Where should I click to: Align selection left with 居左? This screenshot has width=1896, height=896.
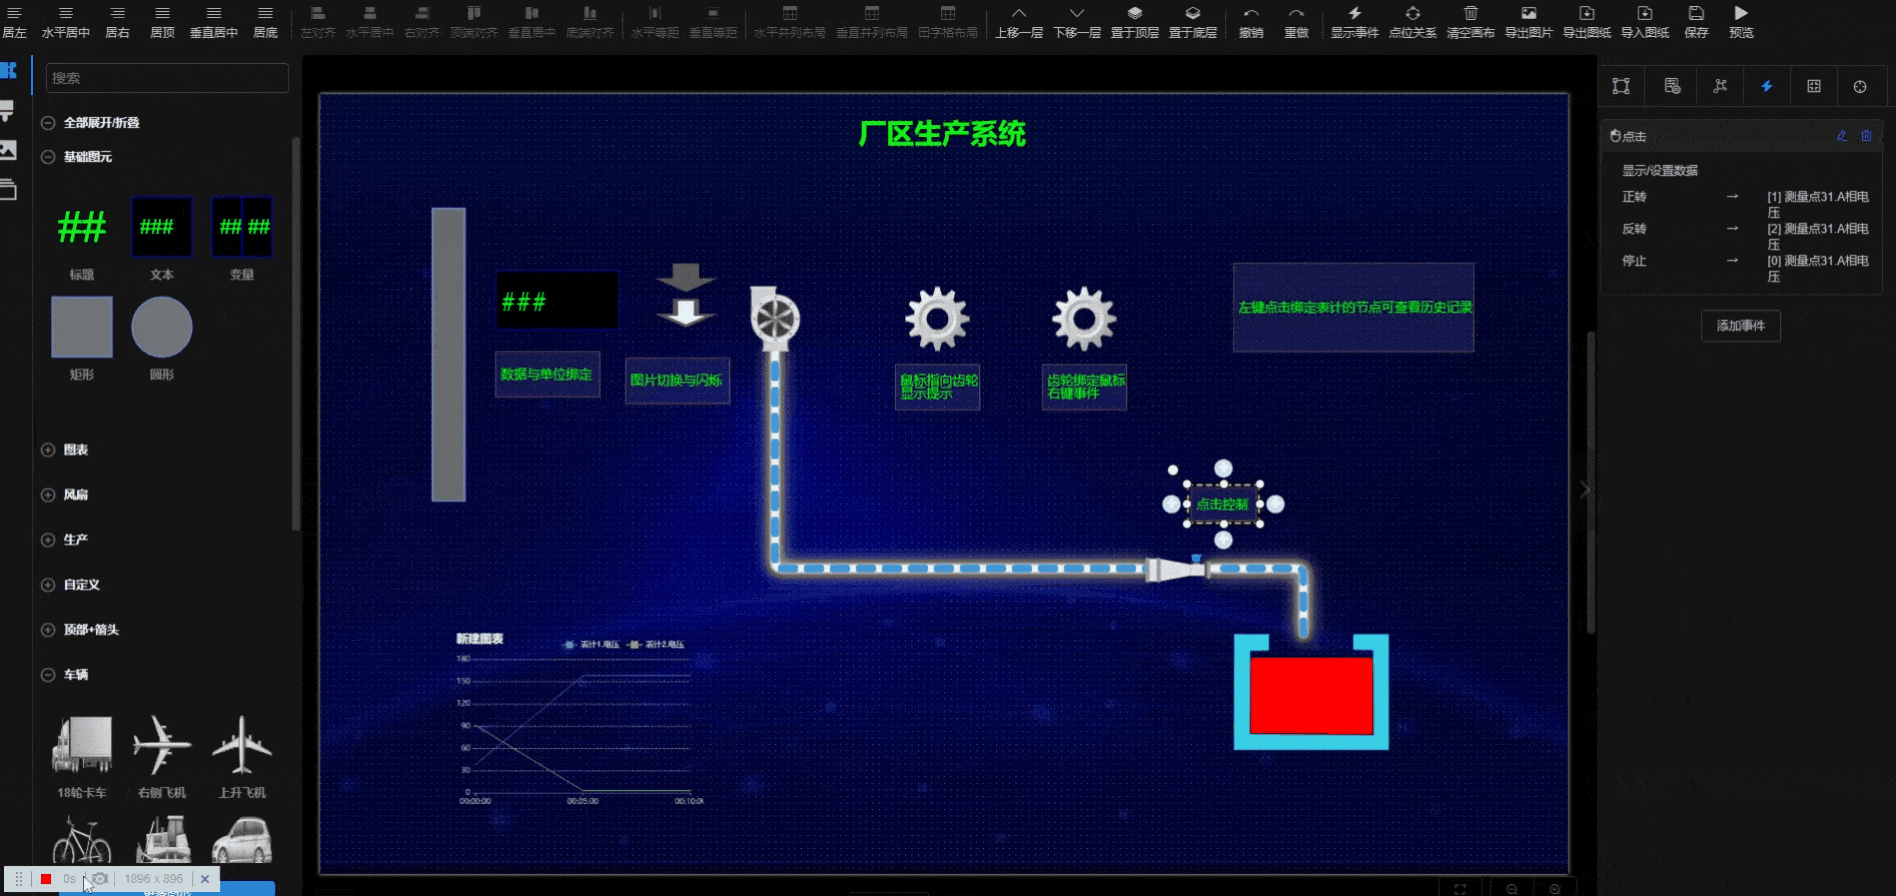point(14,22)
